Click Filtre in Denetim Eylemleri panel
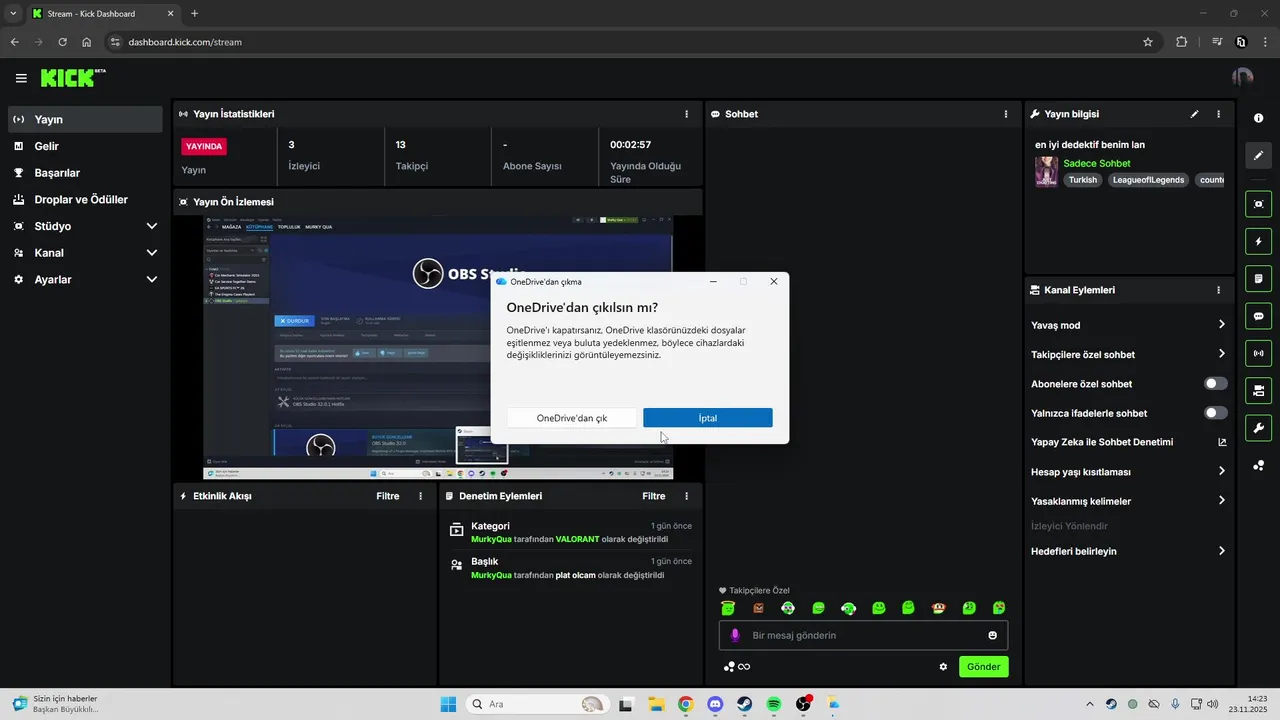The height and width of the screenshot is (720, 1280). coord(654,496)
